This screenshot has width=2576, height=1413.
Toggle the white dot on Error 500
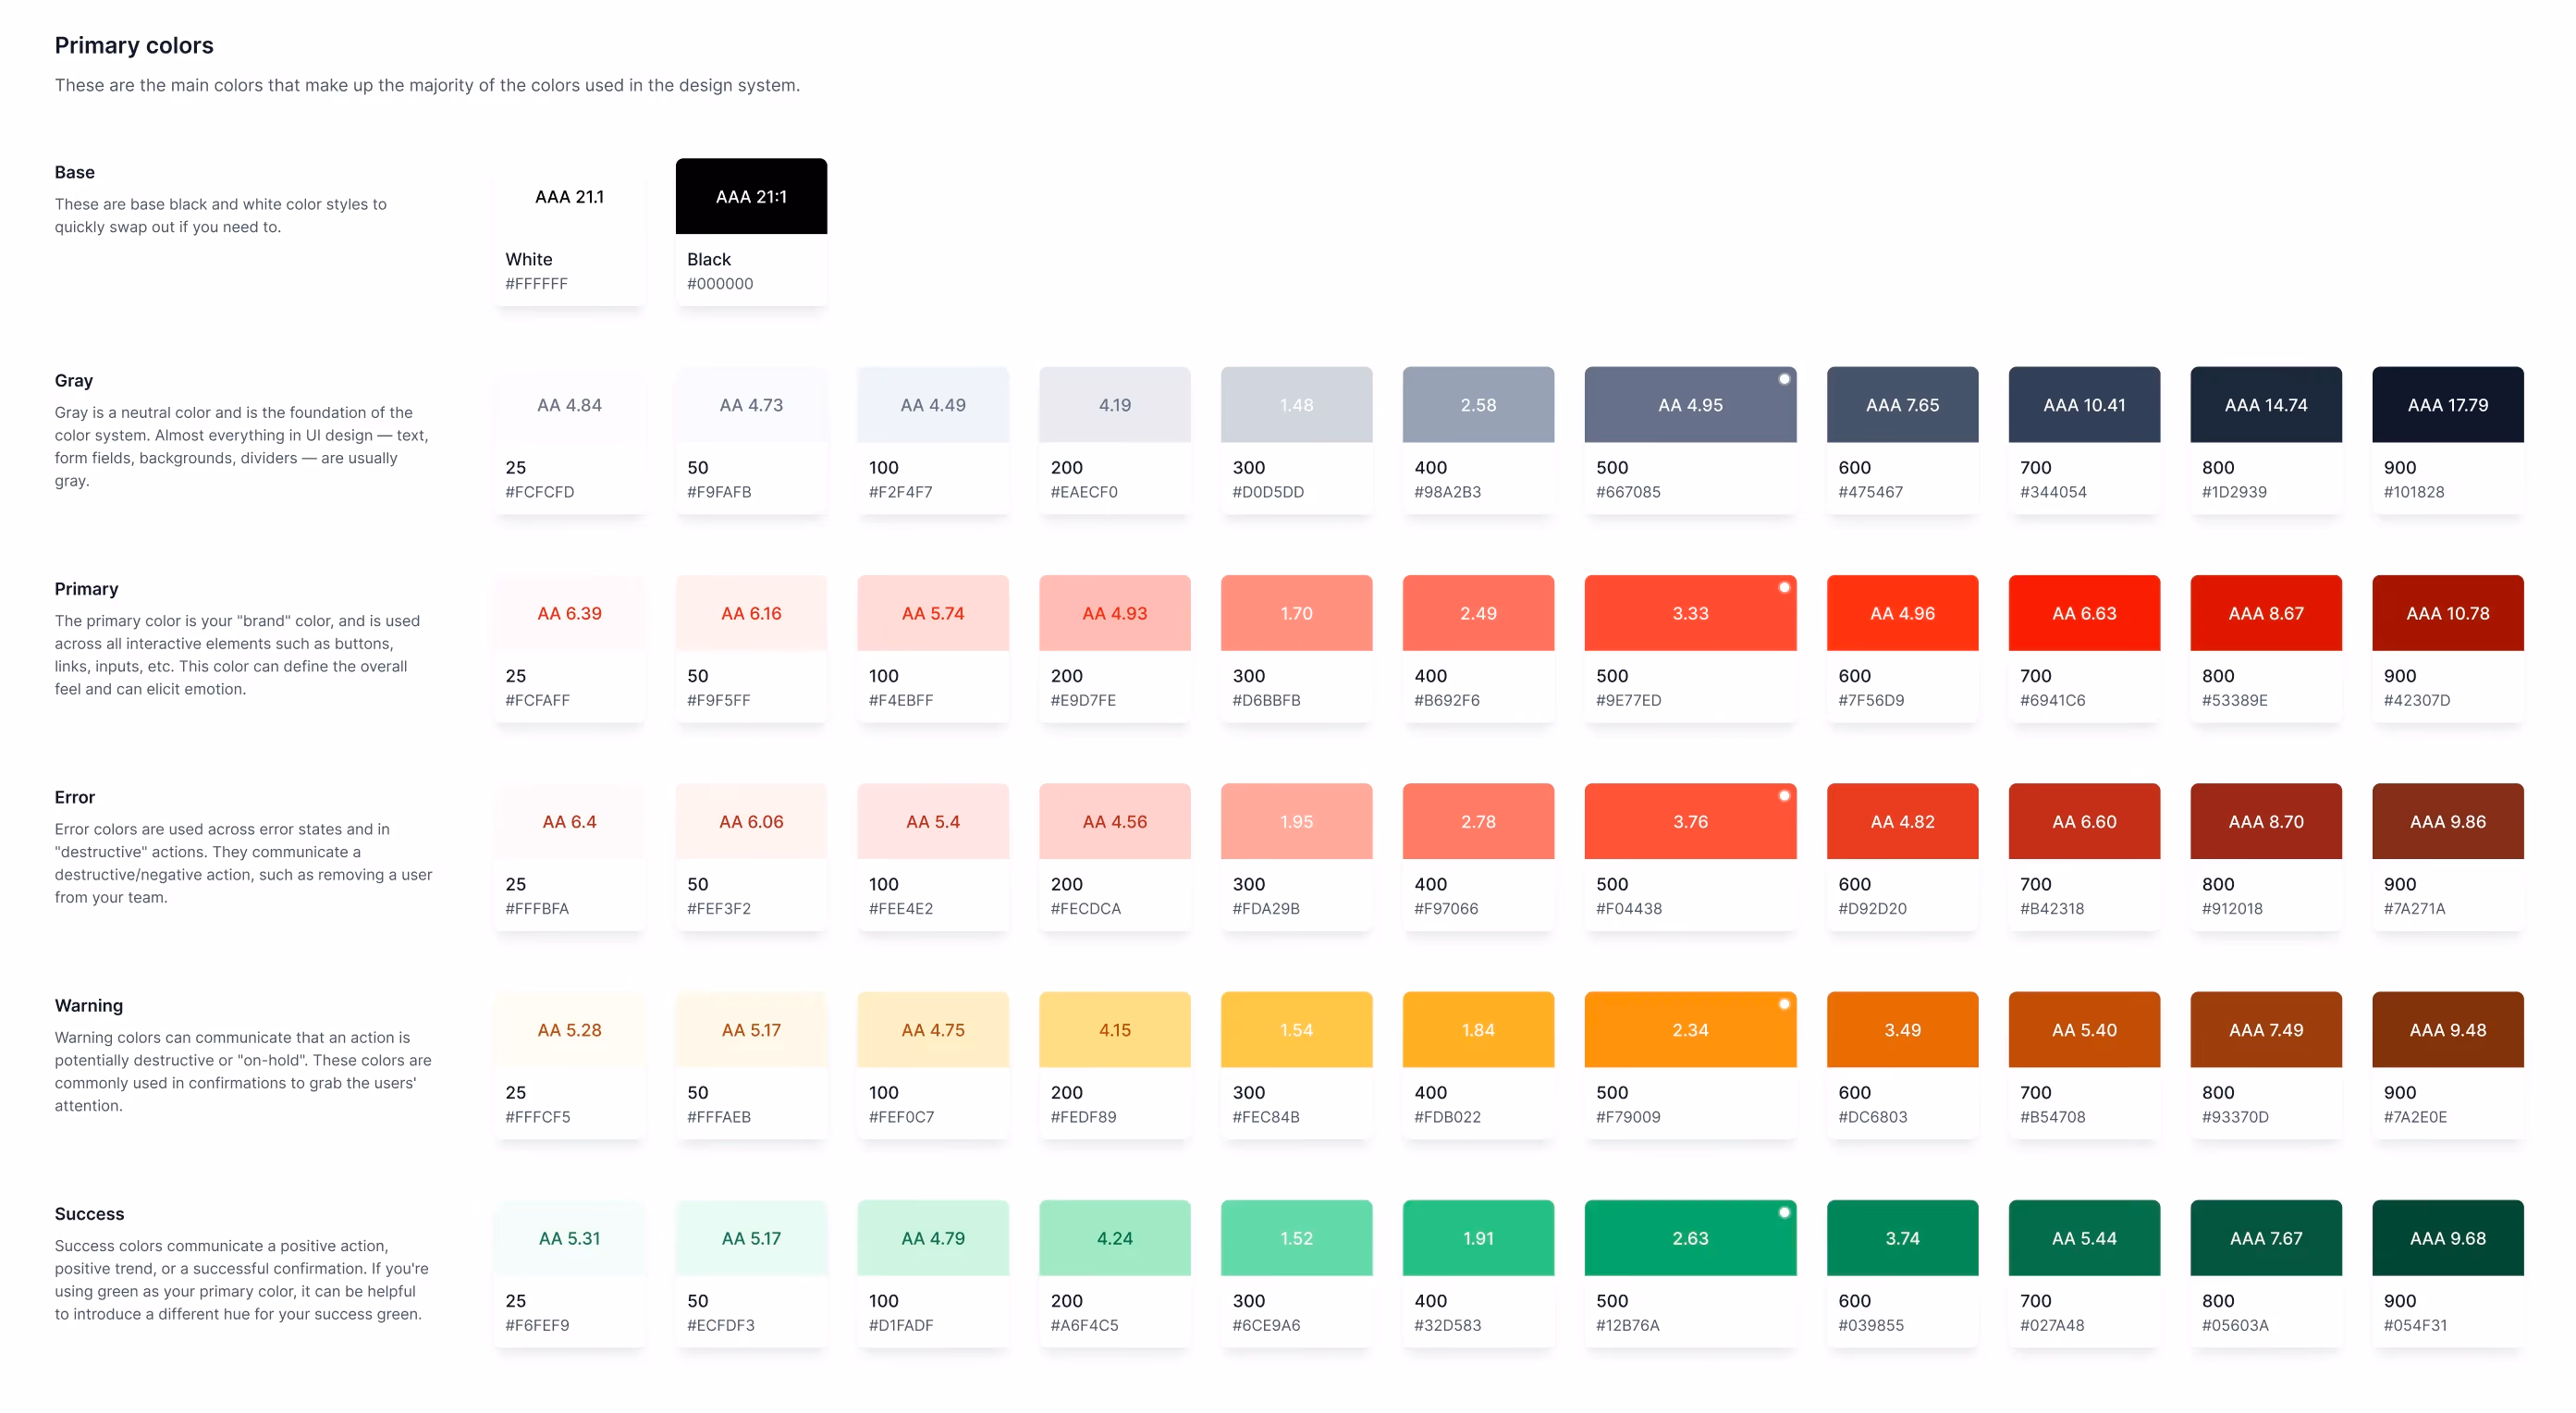tap(1786, 795)
